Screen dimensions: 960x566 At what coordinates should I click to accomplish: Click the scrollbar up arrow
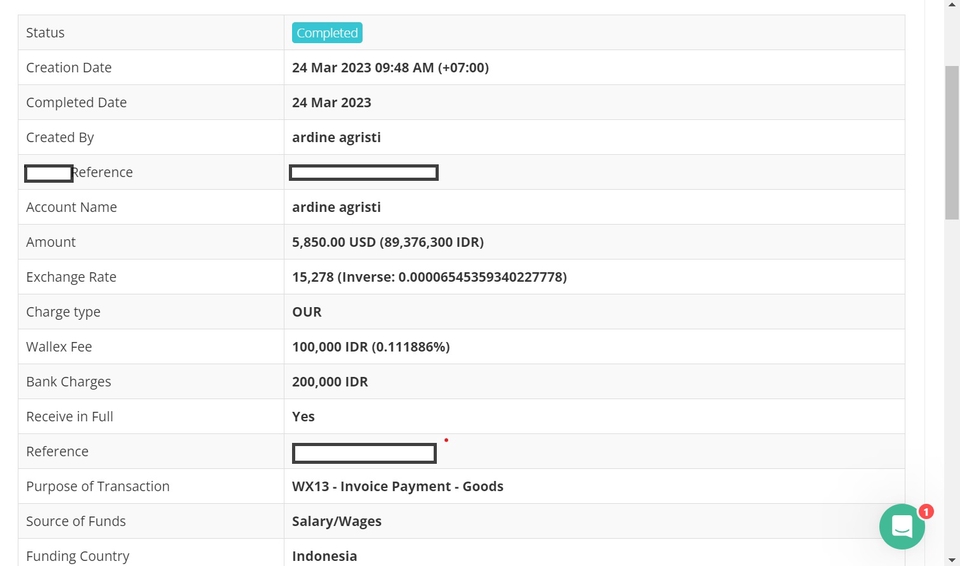pyautogui.click(x=952, y=5)
